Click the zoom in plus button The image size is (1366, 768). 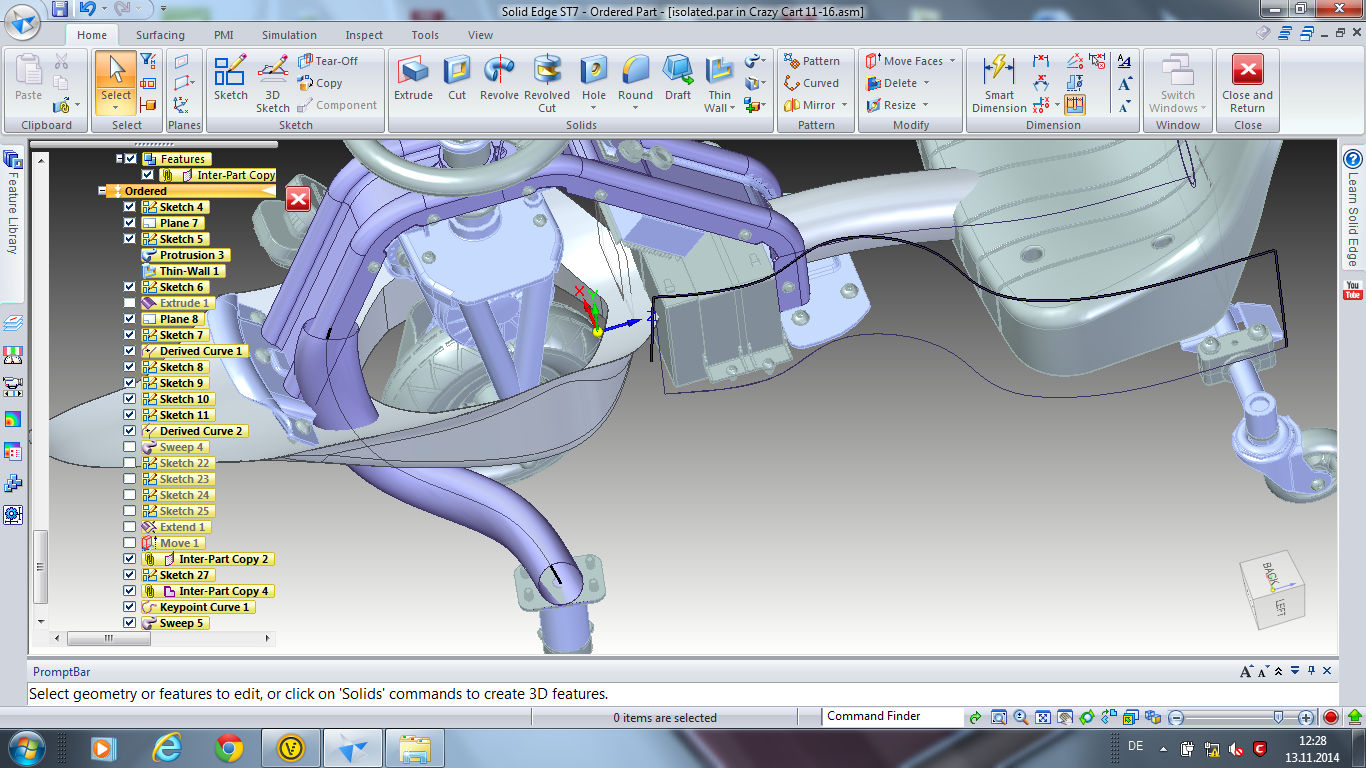(x=1306, y=717)
